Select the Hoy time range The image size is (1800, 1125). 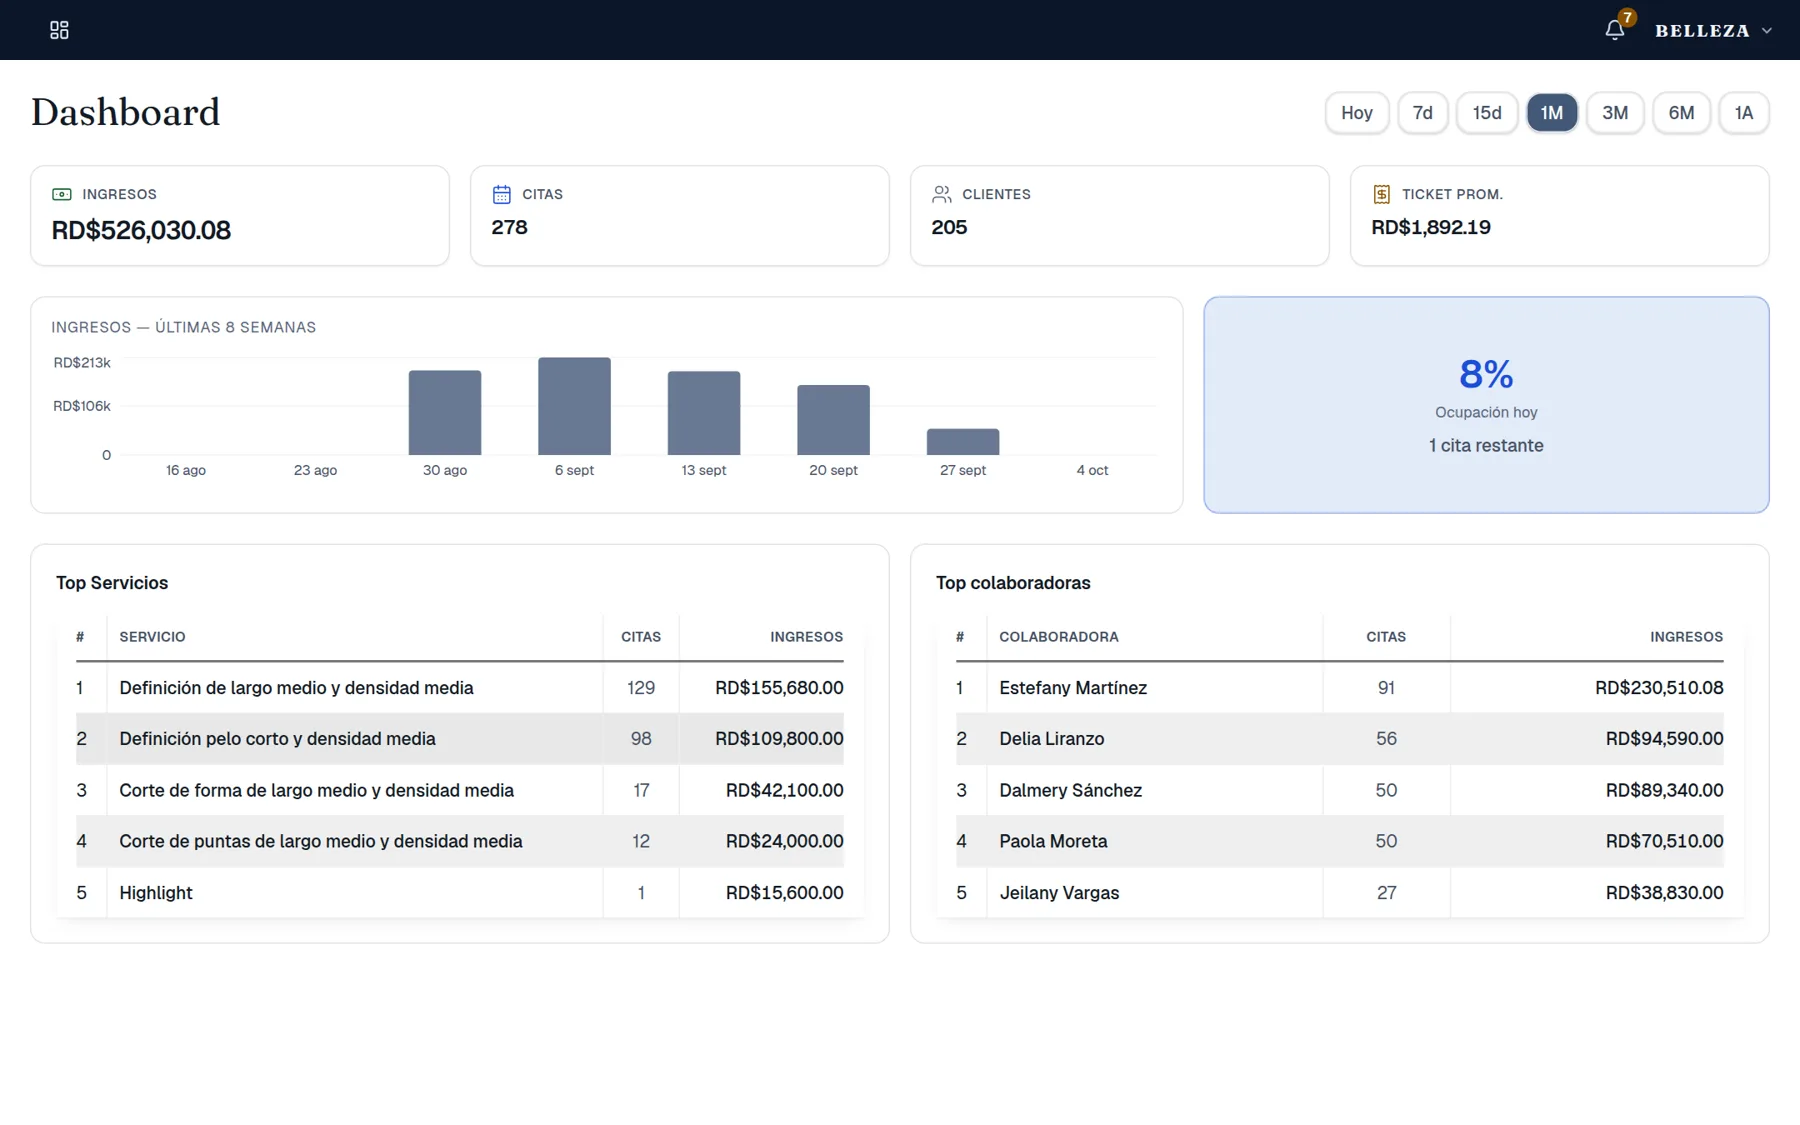tap(1357, 113)
